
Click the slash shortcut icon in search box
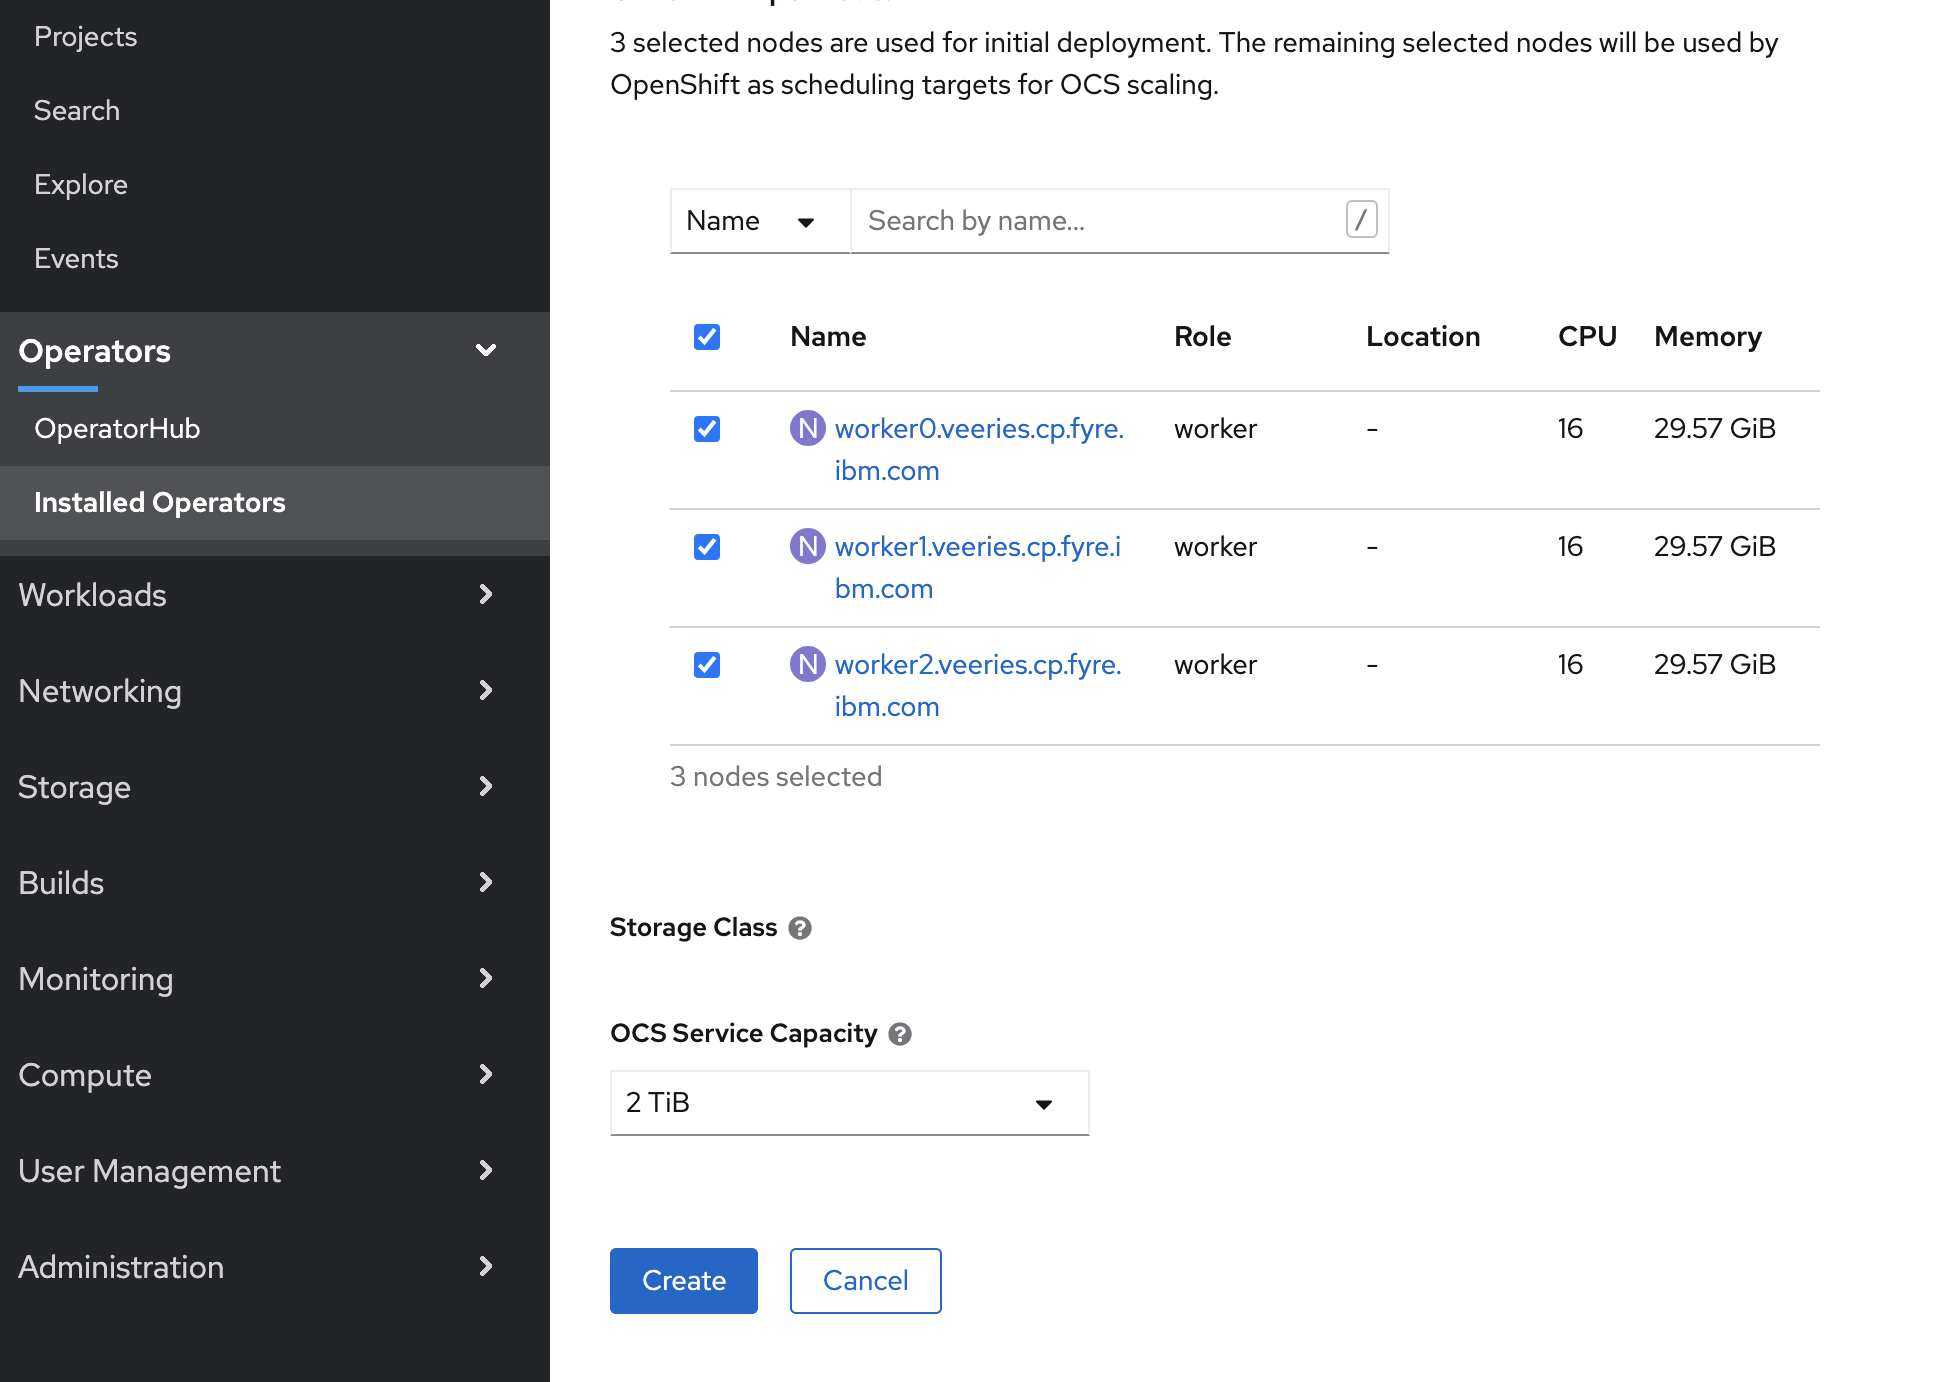[x=1361, y=220]
